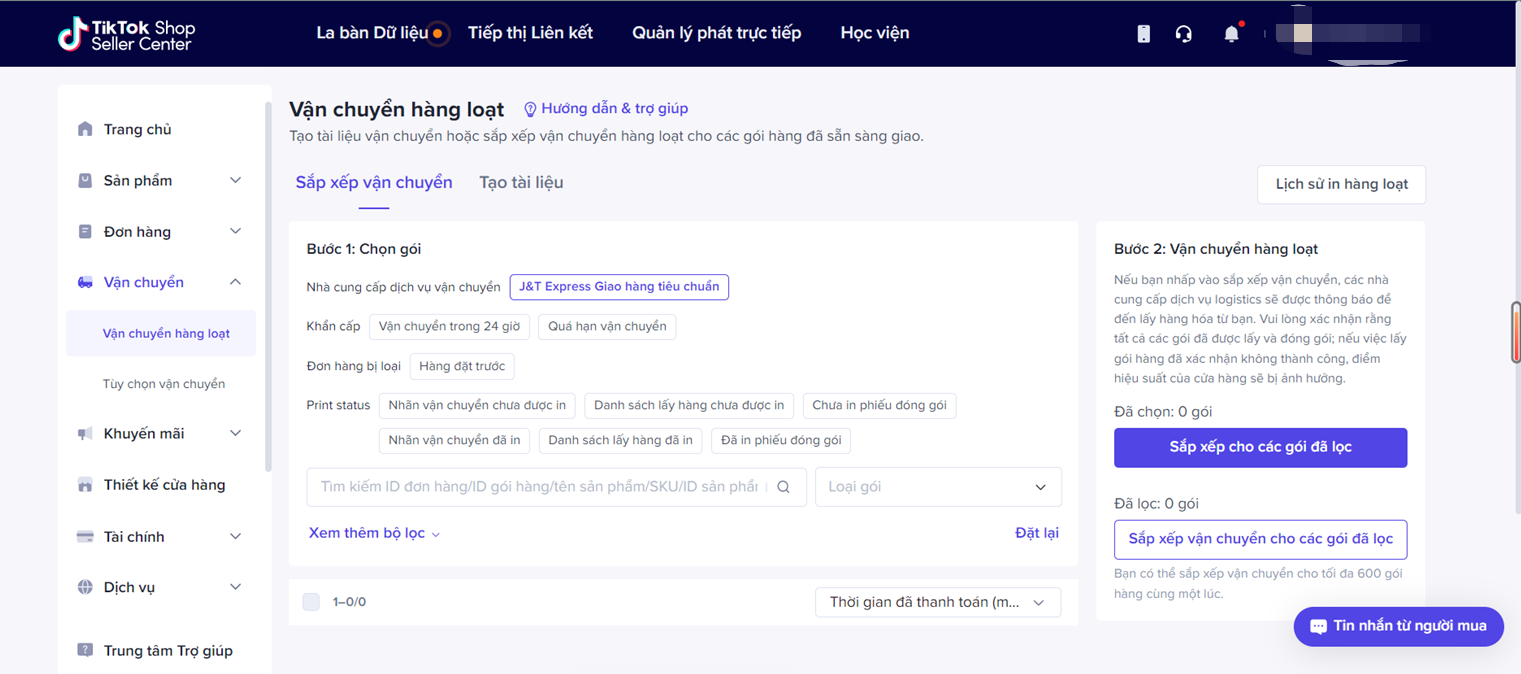Select the Trang chủ home icon
This screenshot has height=674, width=1521.
pos(84,129)
